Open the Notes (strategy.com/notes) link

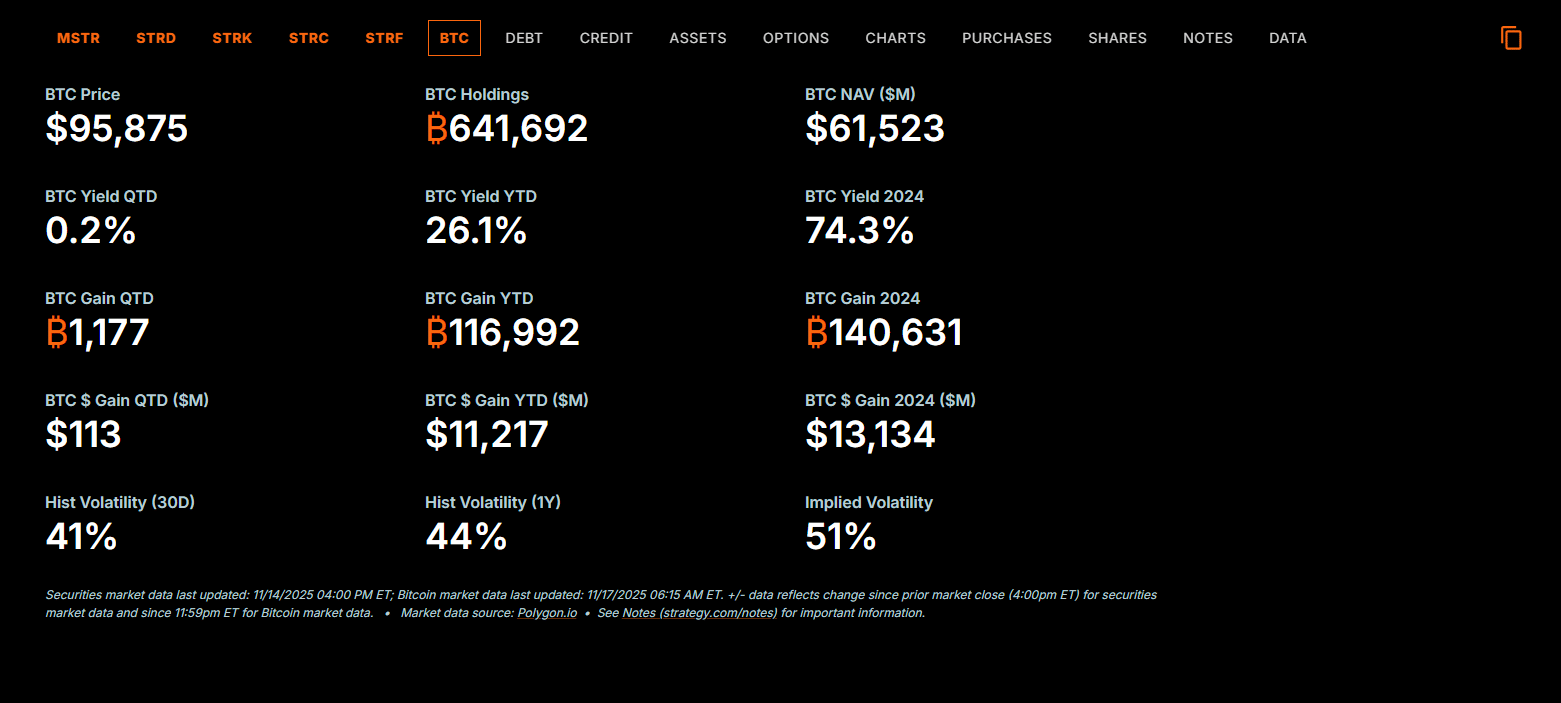[699, 613]
